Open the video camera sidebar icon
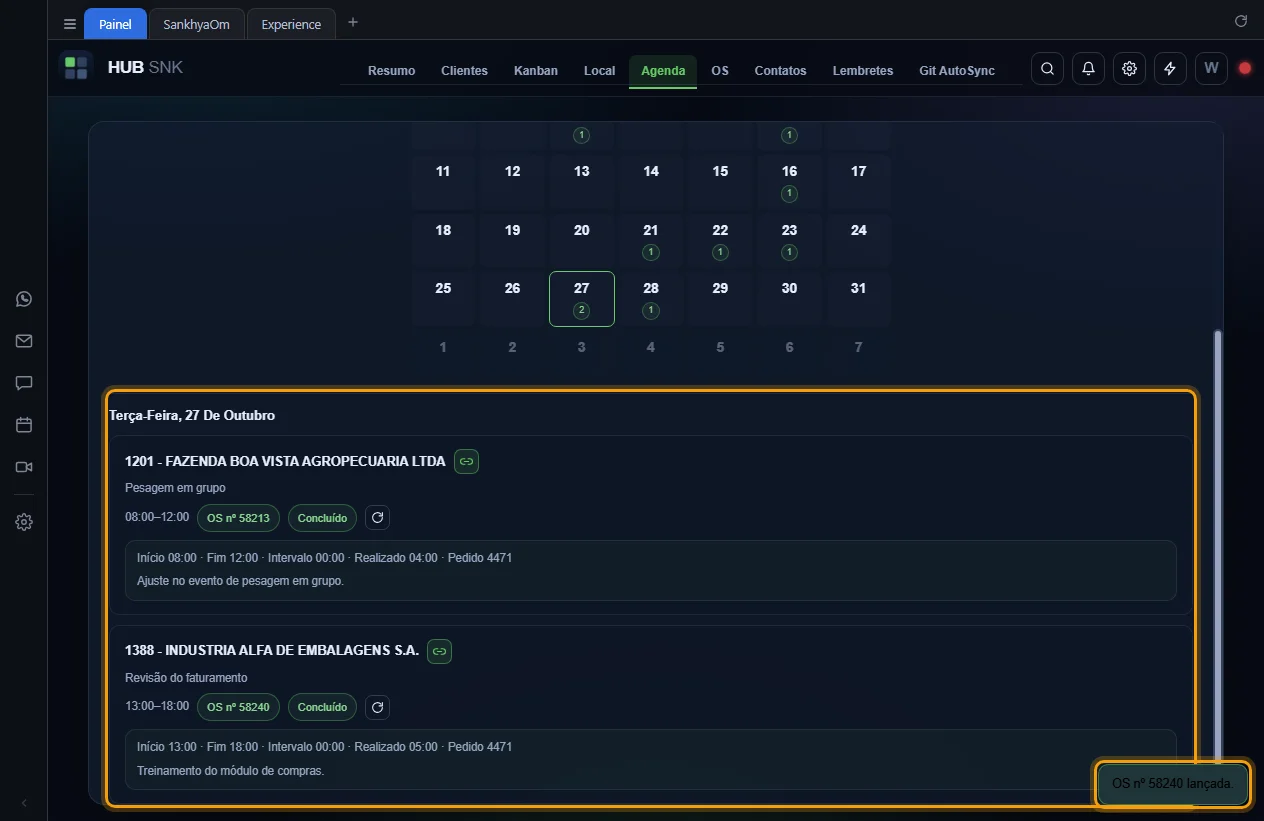Screen dimensions: 1264x821 click(x=24, y=467)
